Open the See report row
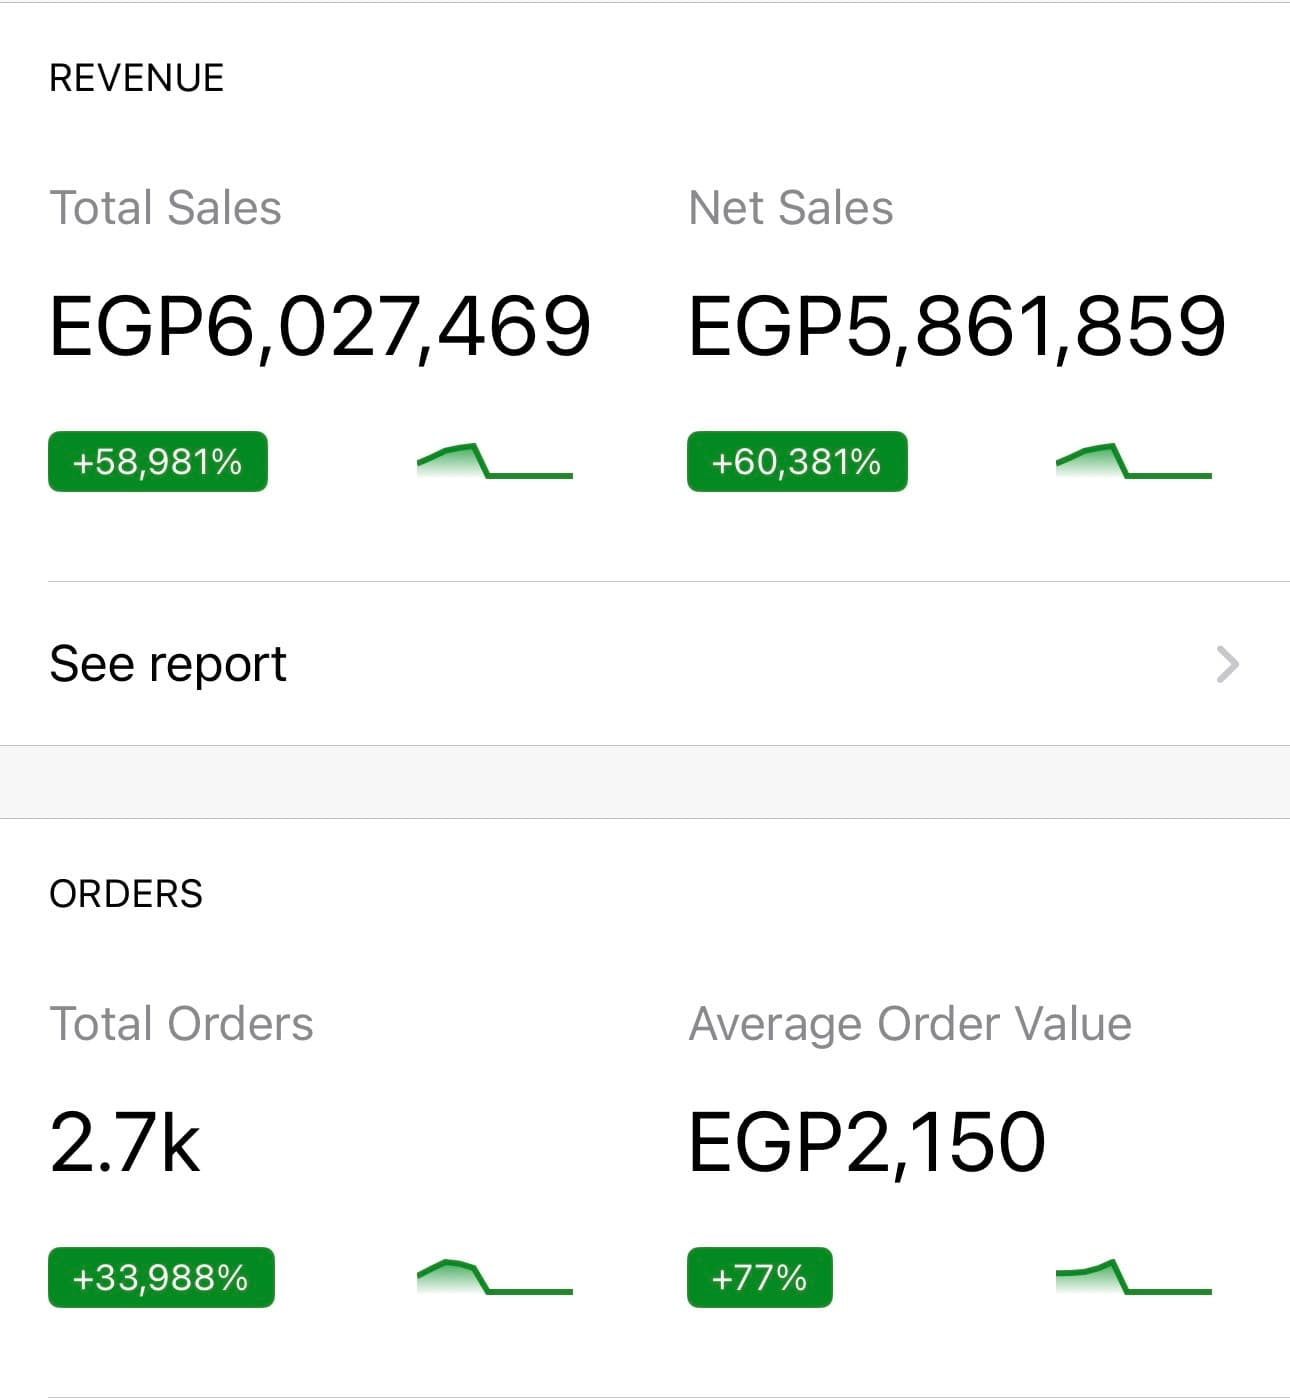The image size is (1290, 1398). 645,664
